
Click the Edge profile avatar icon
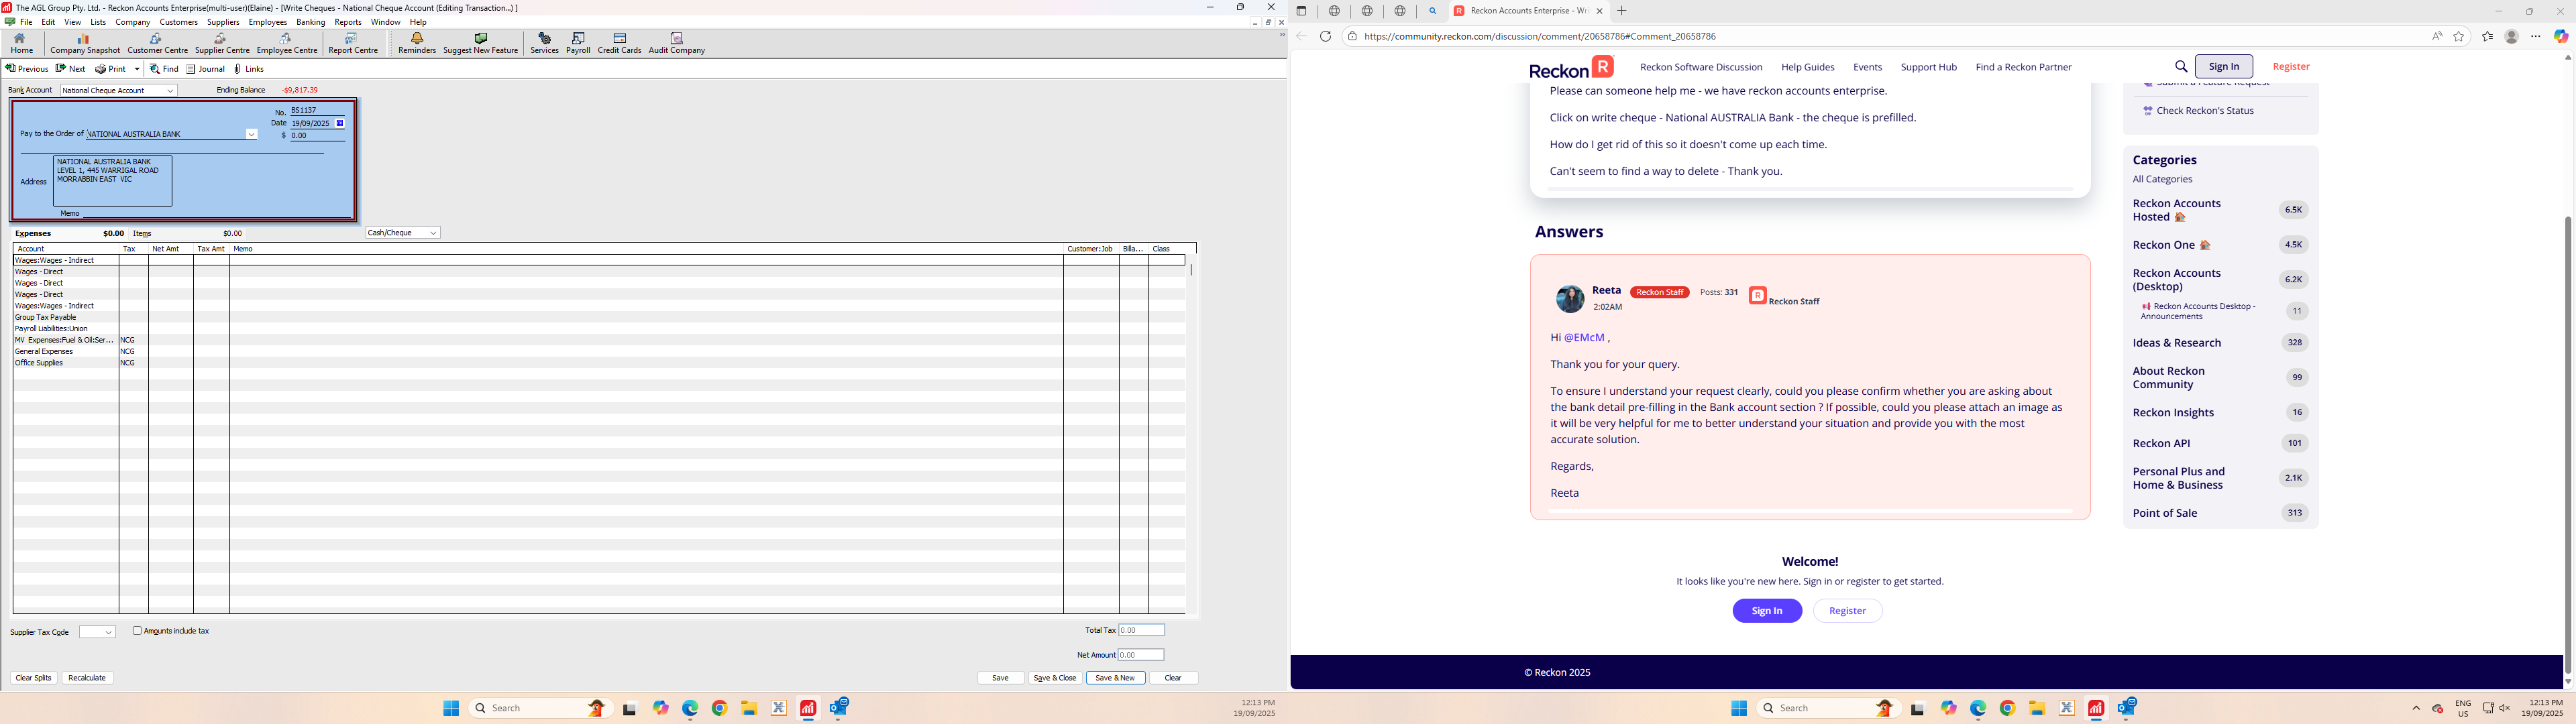2511,36
